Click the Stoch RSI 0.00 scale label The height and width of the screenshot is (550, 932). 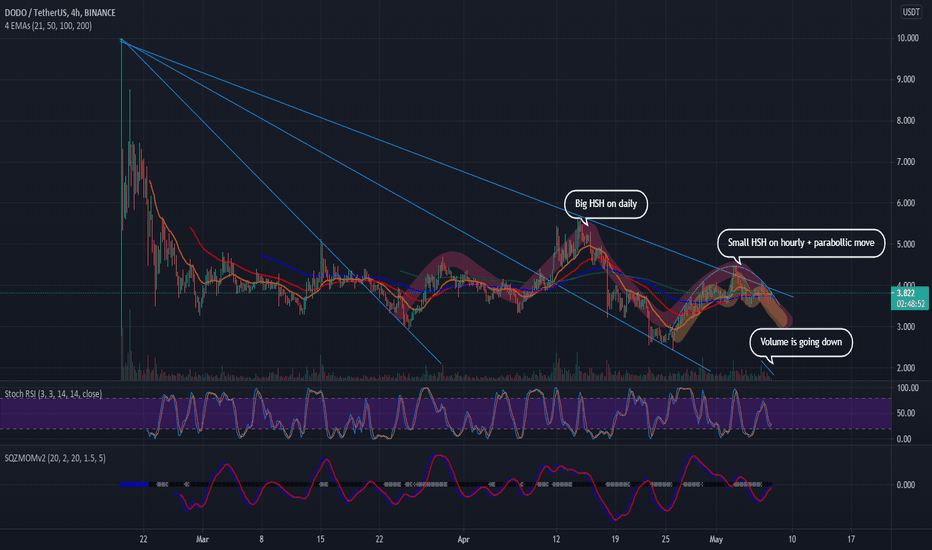tap(904, 439)
